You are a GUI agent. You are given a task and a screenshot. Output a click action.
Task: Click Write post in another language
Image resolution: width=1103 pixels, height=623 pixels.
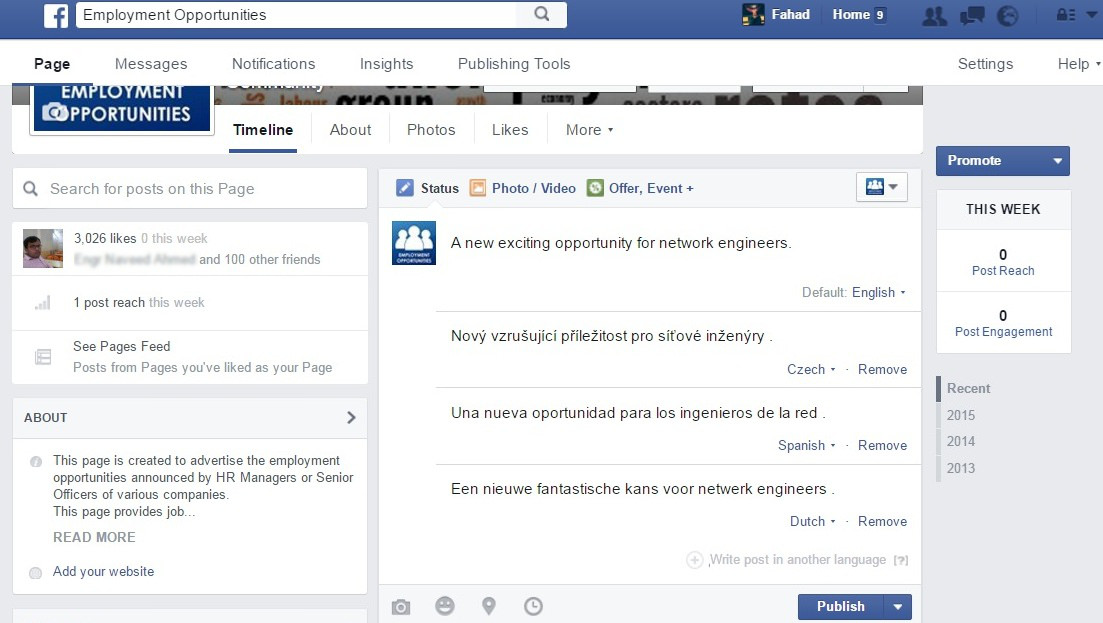click(x=797, y=560)
